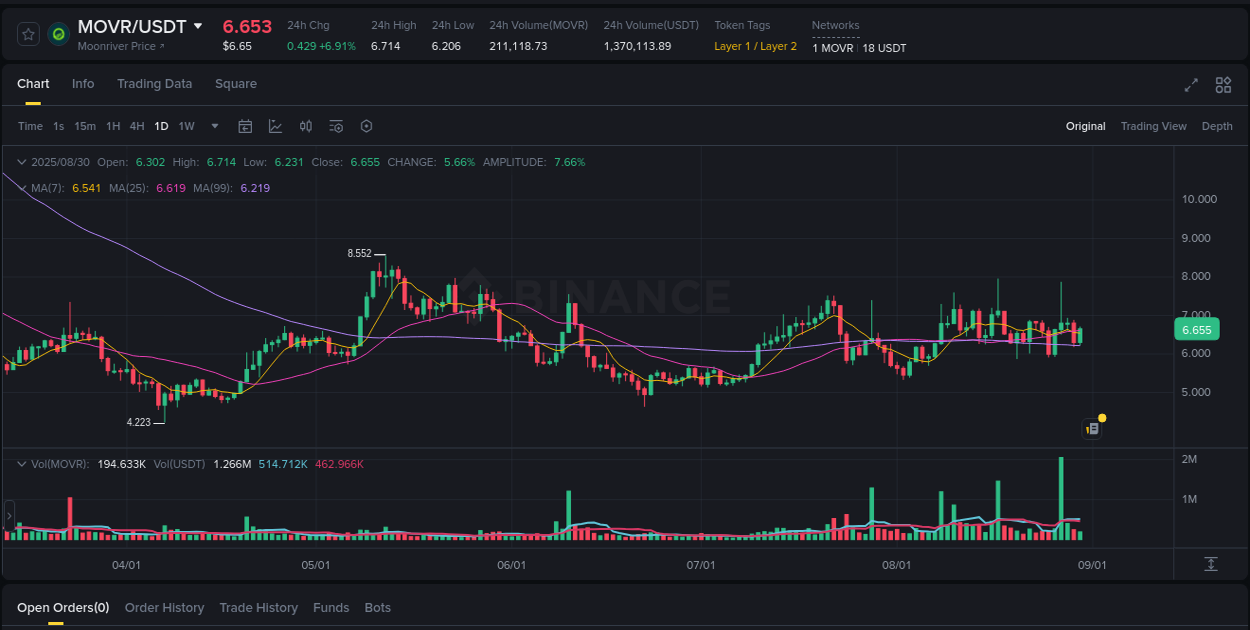Open the MOVR/USDT pair dropdown
The height and width of the screenshot is (630, 1250).
(198, 26)
